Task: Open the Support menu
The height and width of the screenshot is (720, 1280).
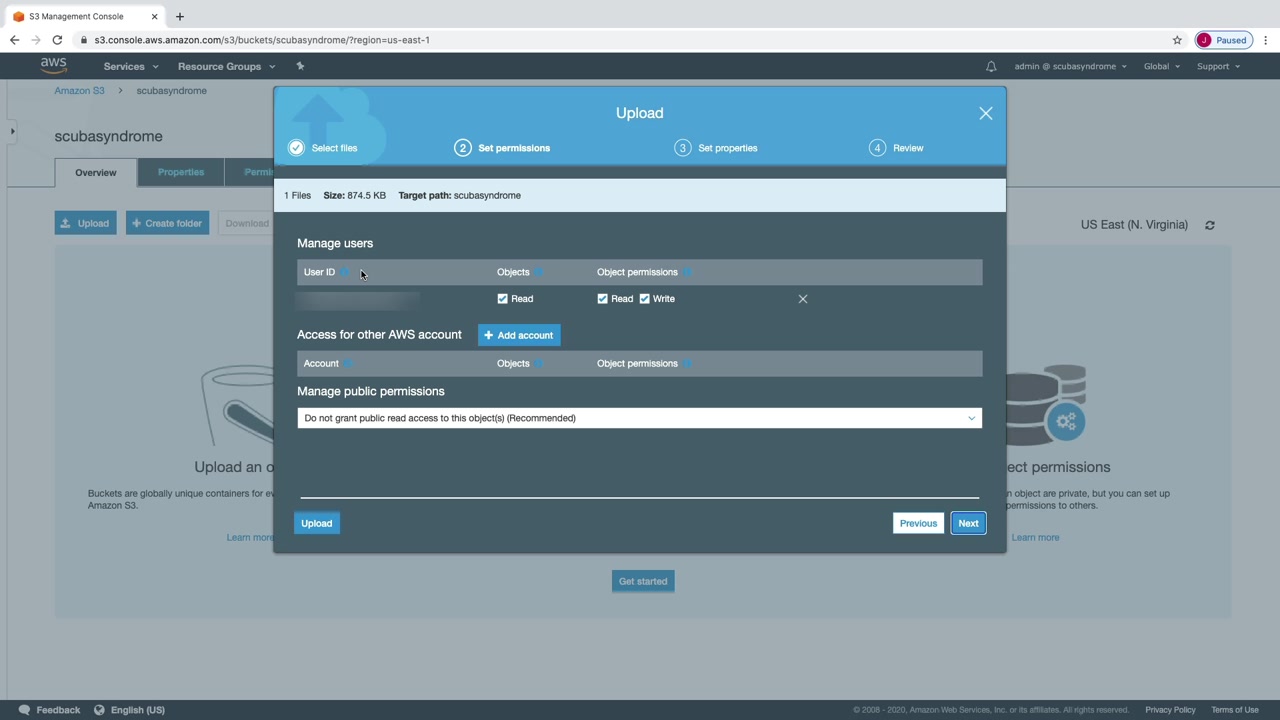Action: 1218,66
